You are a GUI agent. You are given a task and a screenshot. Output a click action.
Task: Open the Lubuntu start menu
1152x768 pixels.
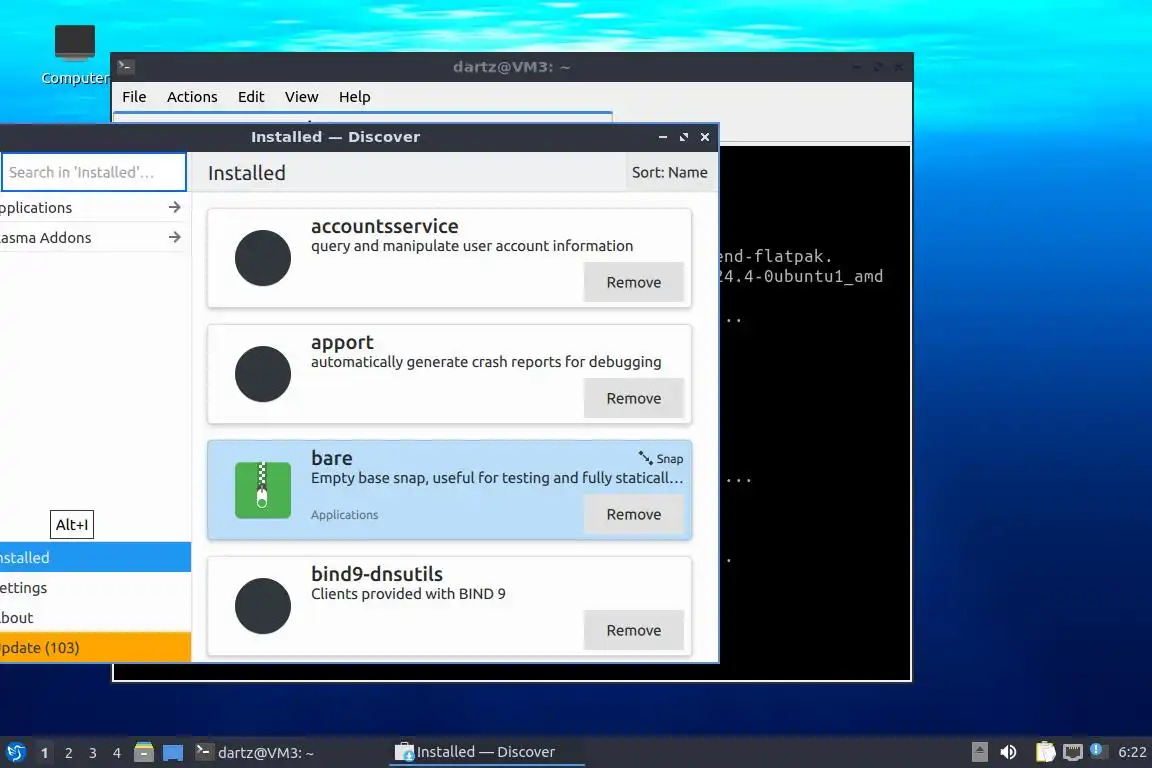[15, 752]
